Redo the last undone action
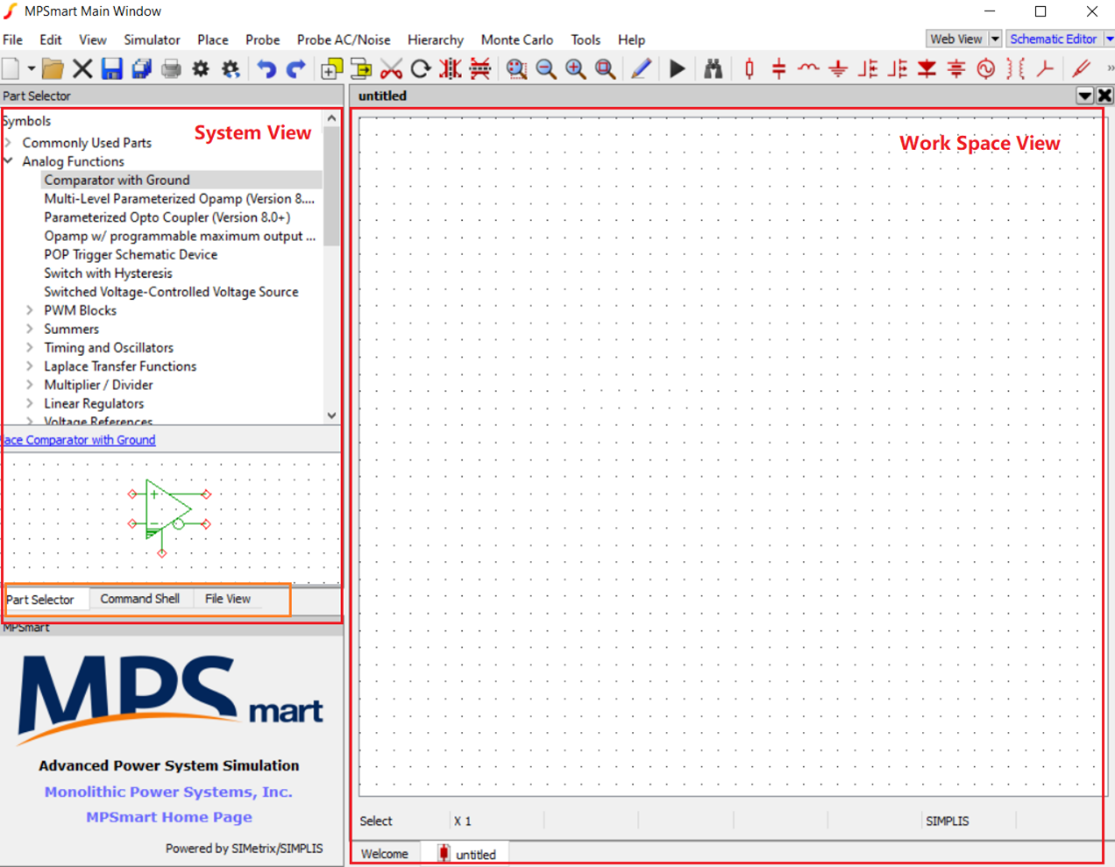The image size is (1115, 867). pyautogui.click(x=296, y=69)
